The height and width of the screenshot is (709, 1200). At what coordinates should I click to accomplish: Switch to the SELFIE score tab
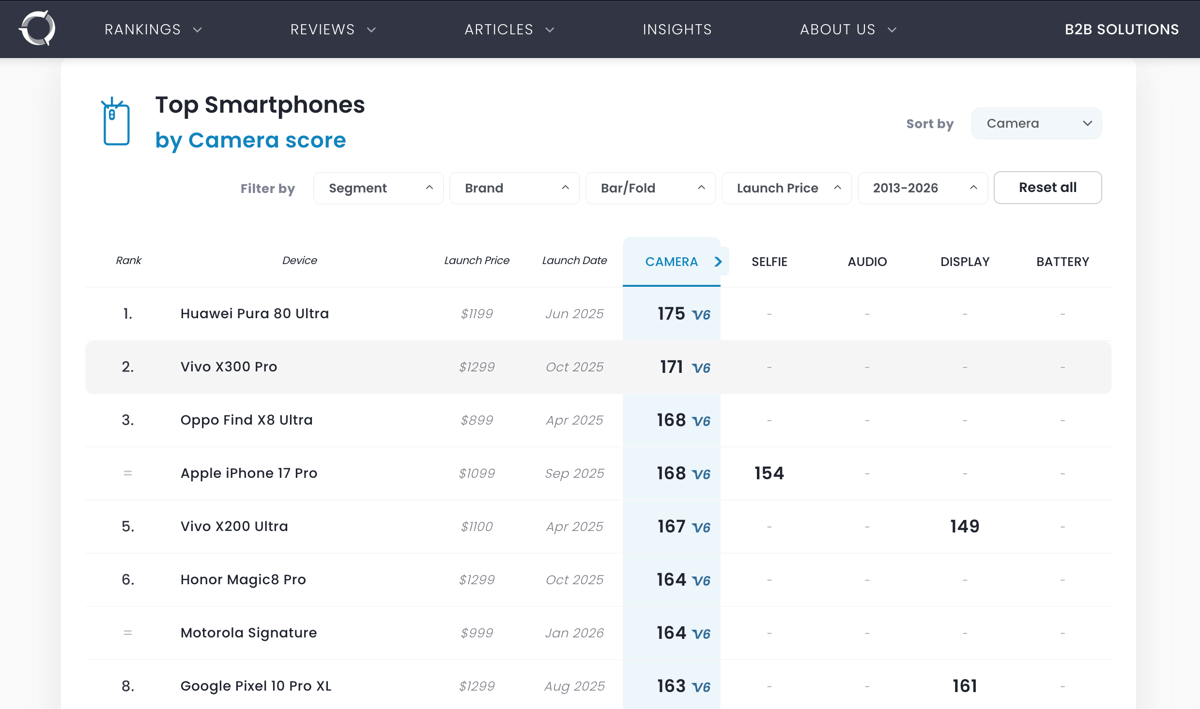(769, 262)
